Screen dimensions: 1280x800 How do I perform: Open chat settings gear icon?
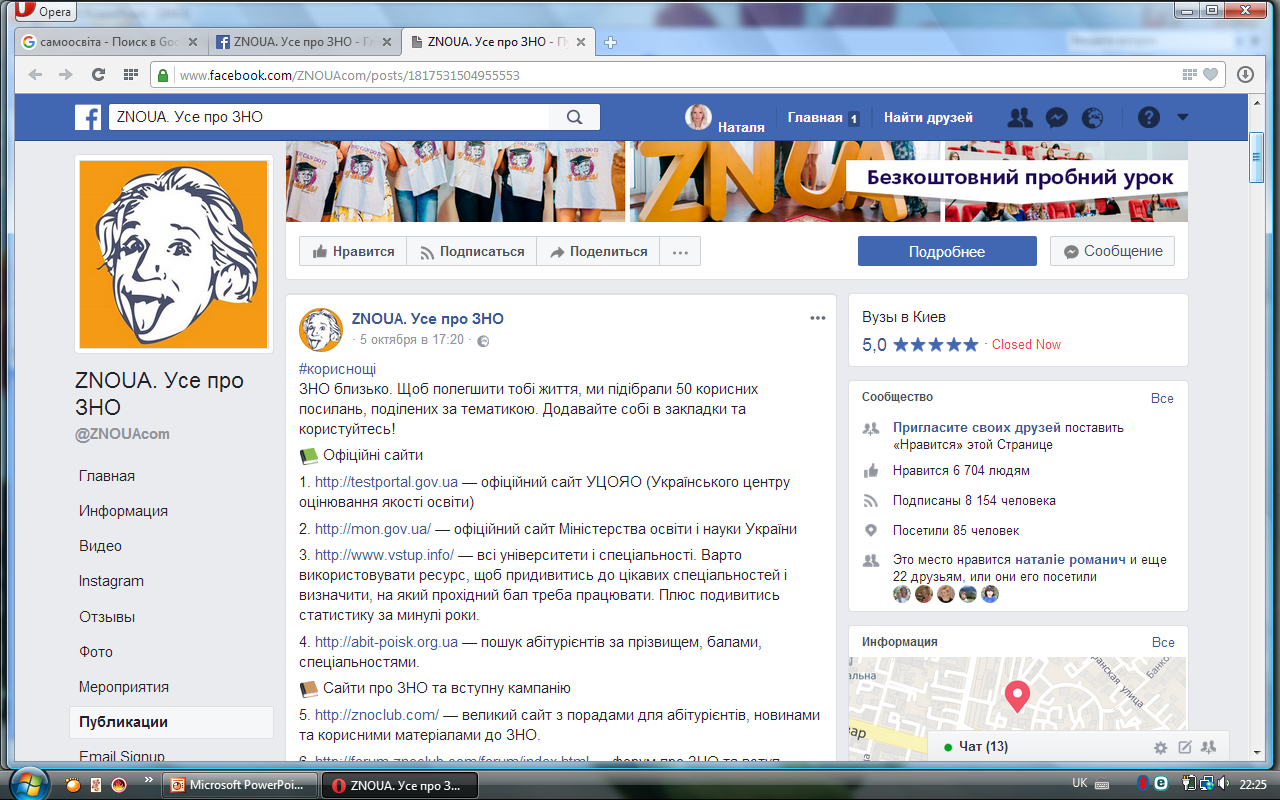1160,747
